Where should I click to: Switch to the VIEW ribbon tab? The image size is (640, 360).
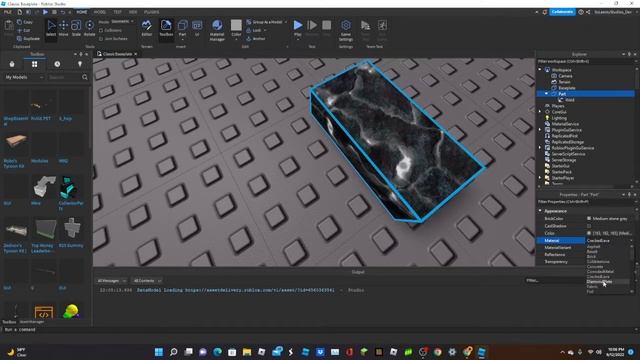pos(133,12)
